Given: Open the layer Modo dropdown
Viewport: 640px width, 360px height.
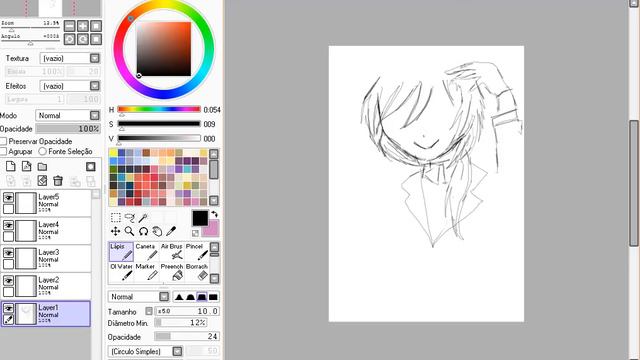Looking at the screenshot, I should (95, 116).
